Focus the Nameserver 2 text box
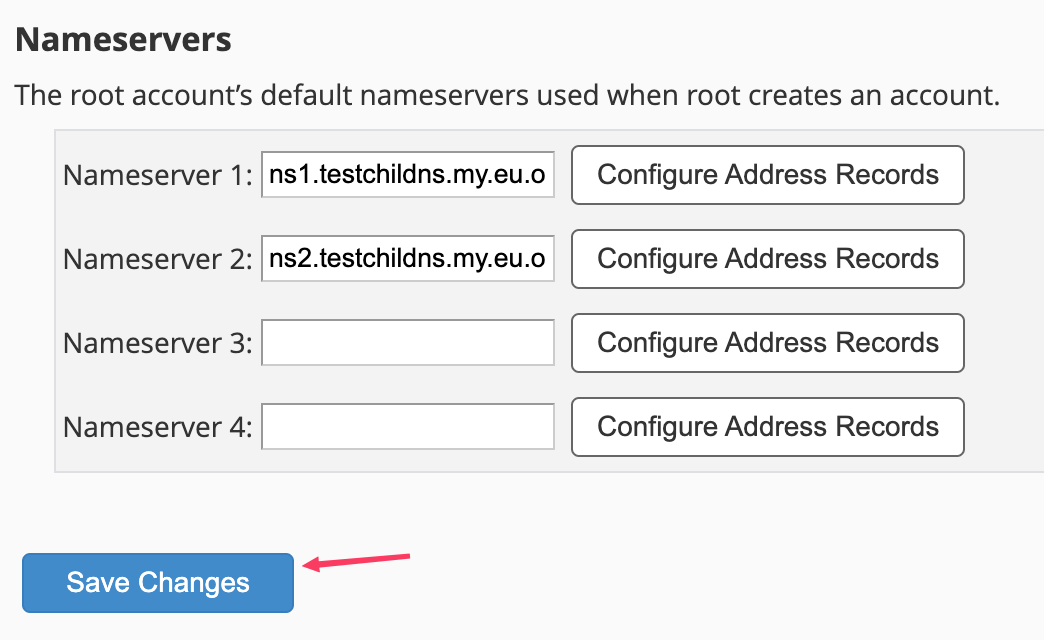The height and width of the screenshot is (640, 1044). (408, 259)
